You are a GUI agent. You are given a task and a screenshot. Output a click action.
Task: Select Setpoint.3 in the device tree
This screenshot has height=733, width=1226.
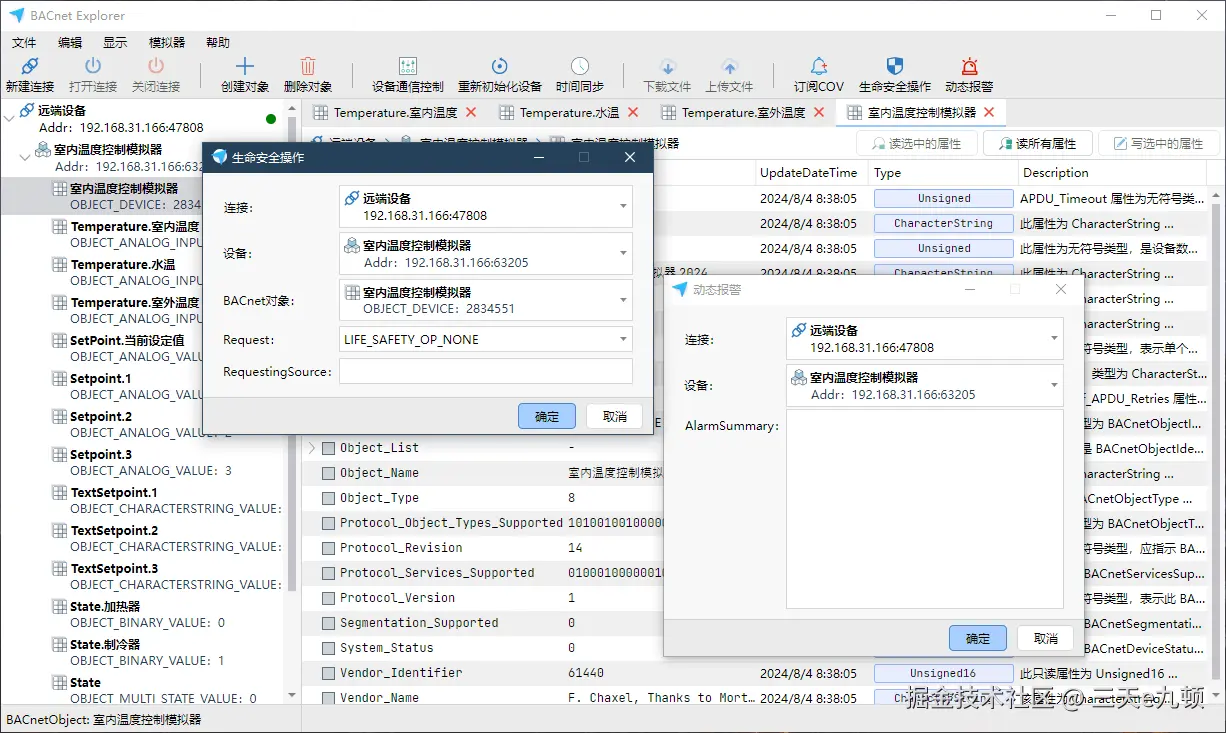point(100,454)
